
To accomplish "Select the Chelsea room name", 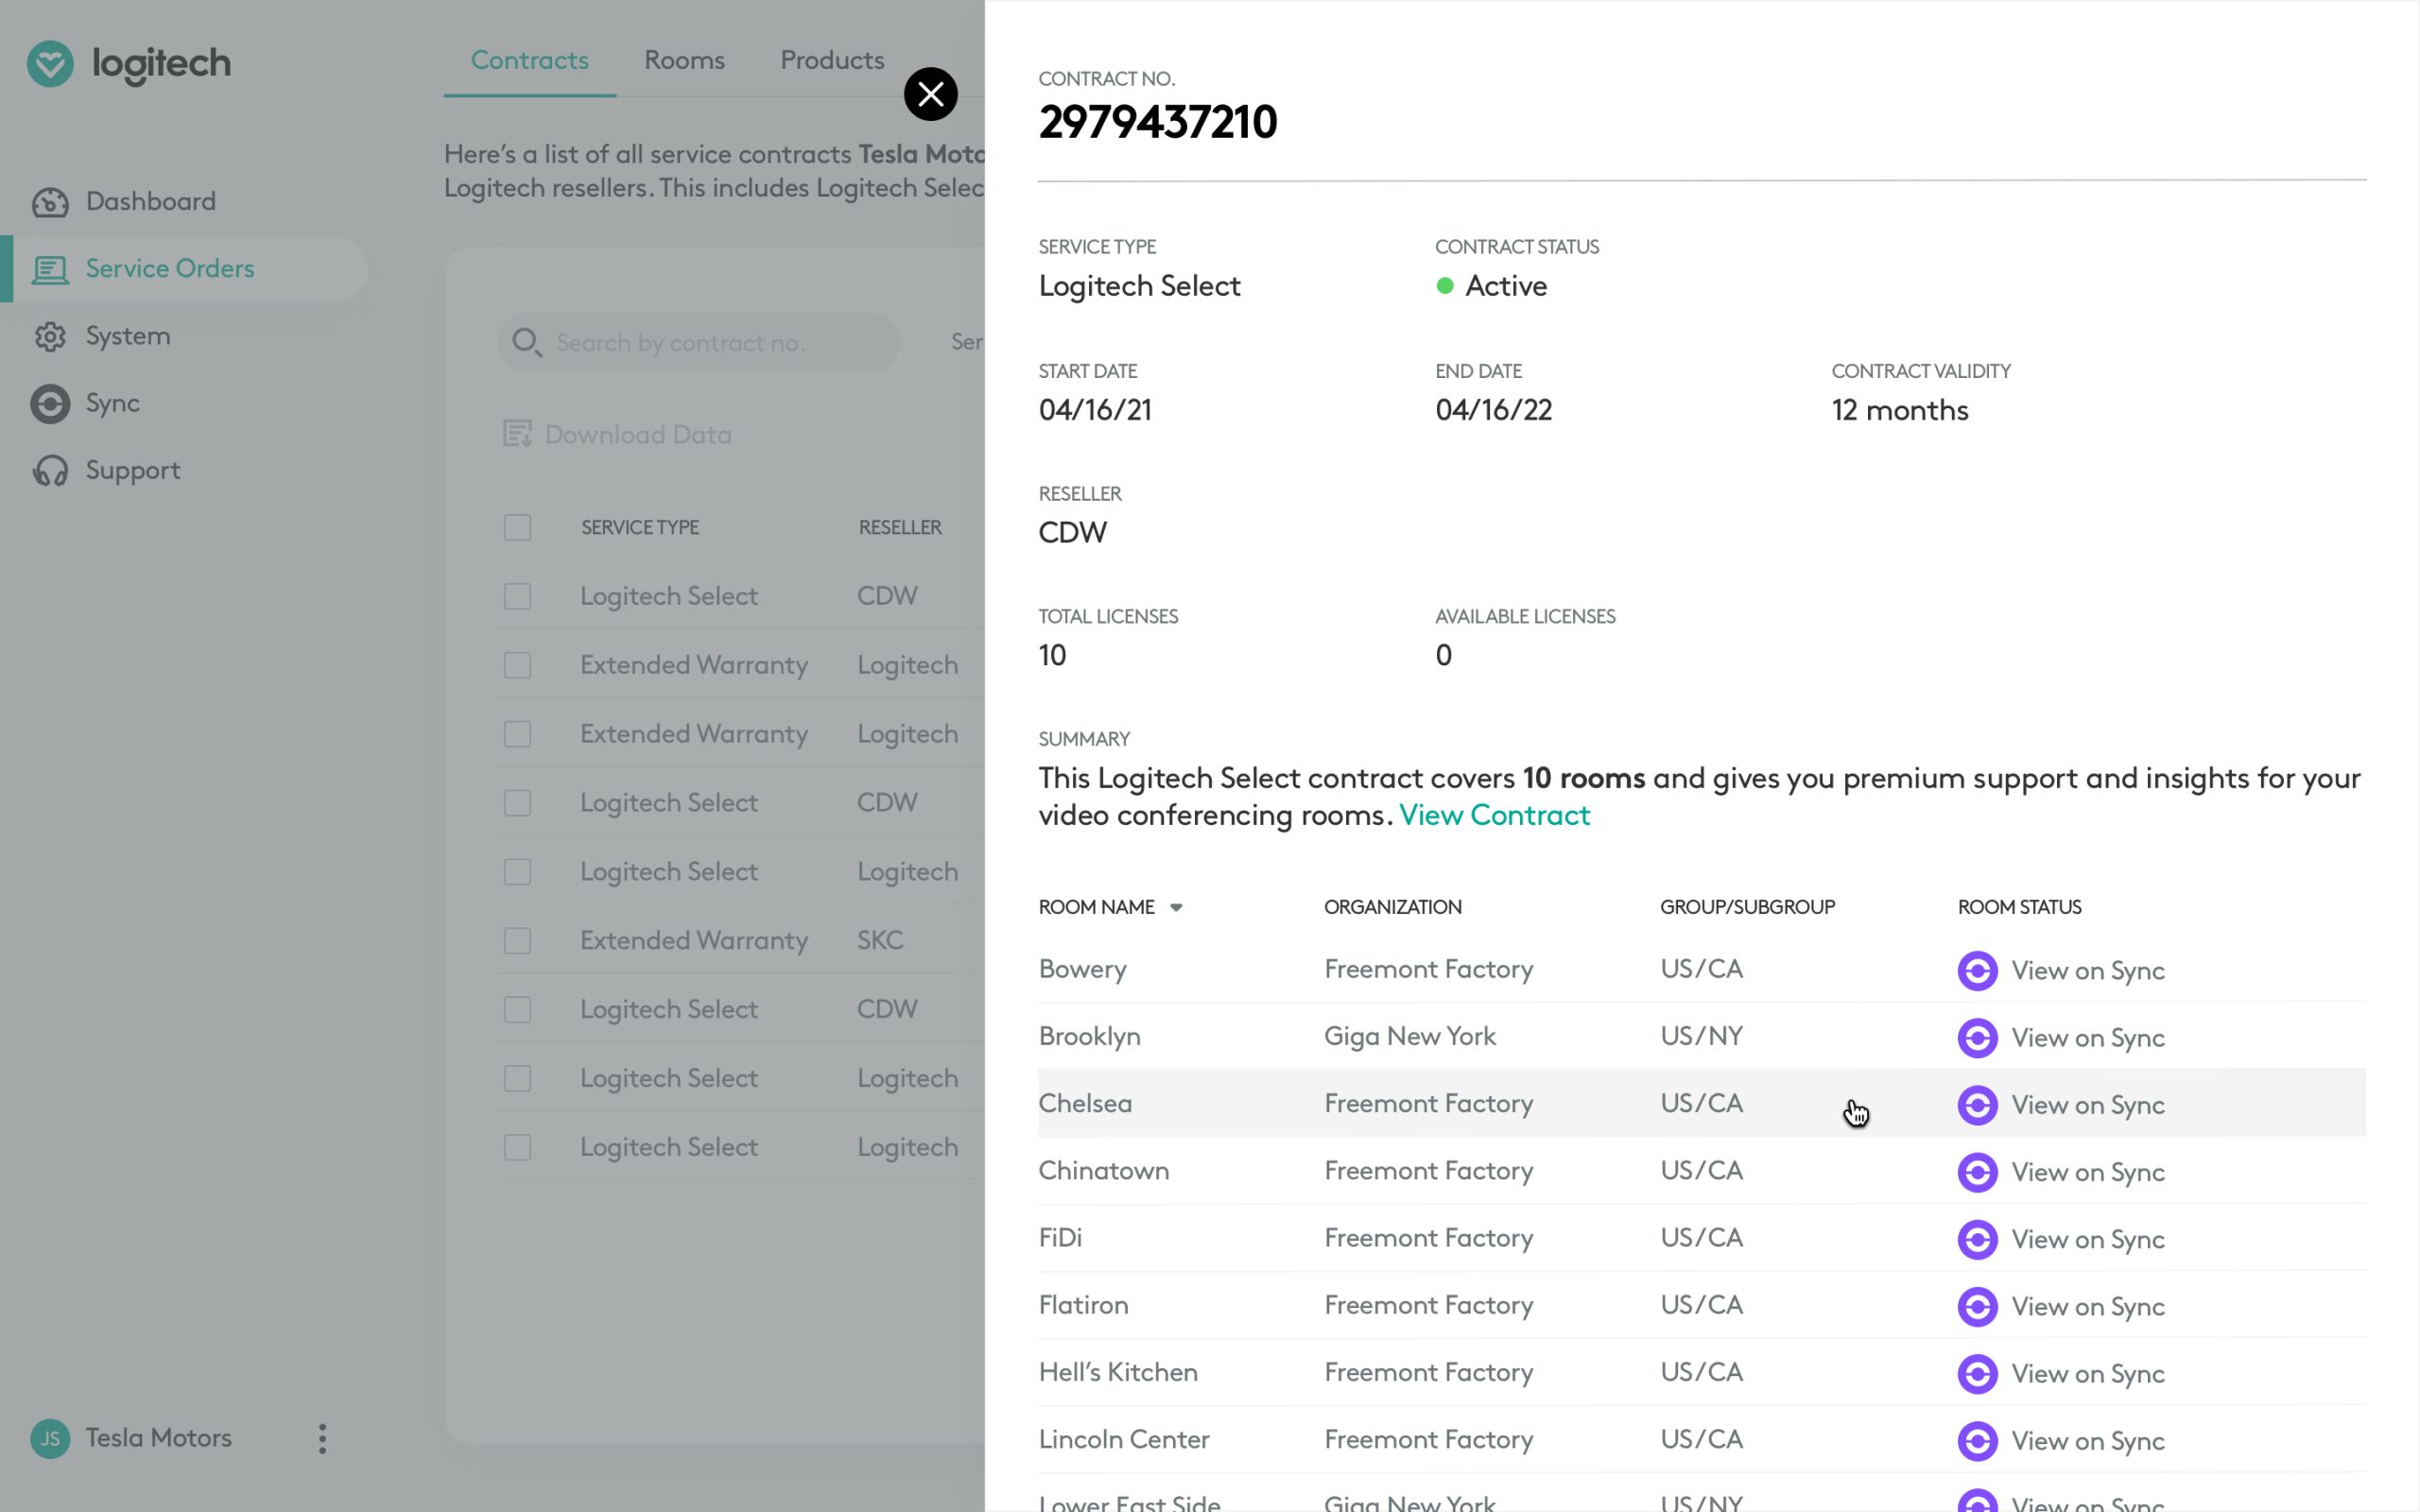I will [x=1085, y=1103].
